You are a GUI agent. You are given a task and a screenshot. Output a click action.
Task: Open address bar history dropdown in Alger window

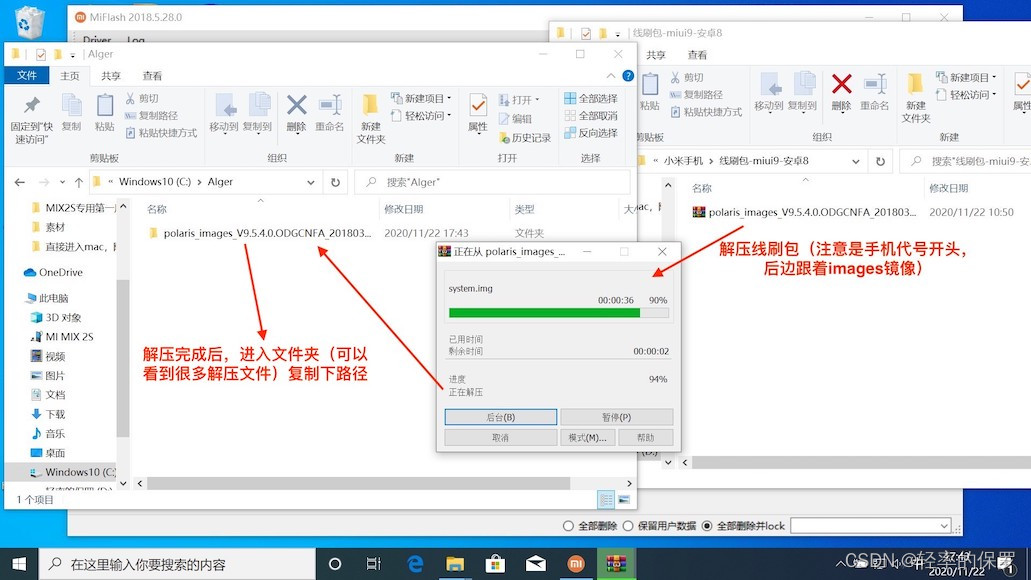point(310,182)
